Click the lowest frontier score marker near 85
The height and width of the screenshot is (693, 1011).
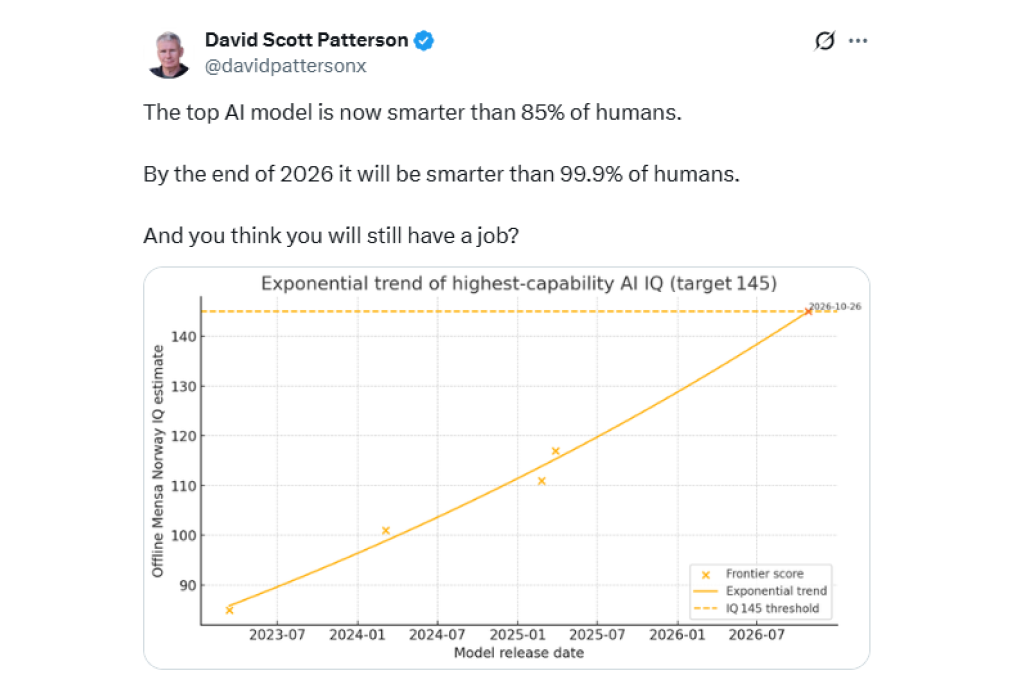click(230, 610)
